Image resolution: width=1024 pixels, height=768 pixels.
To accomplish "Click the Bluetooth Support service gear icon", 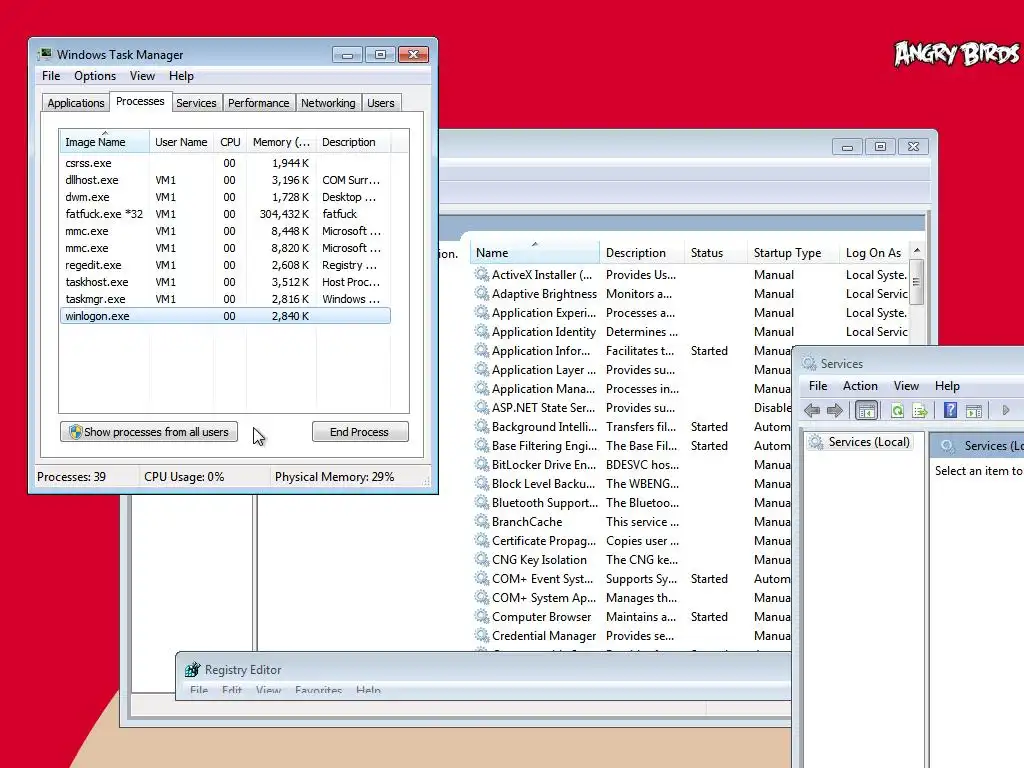I will click(x=481, y=502).
